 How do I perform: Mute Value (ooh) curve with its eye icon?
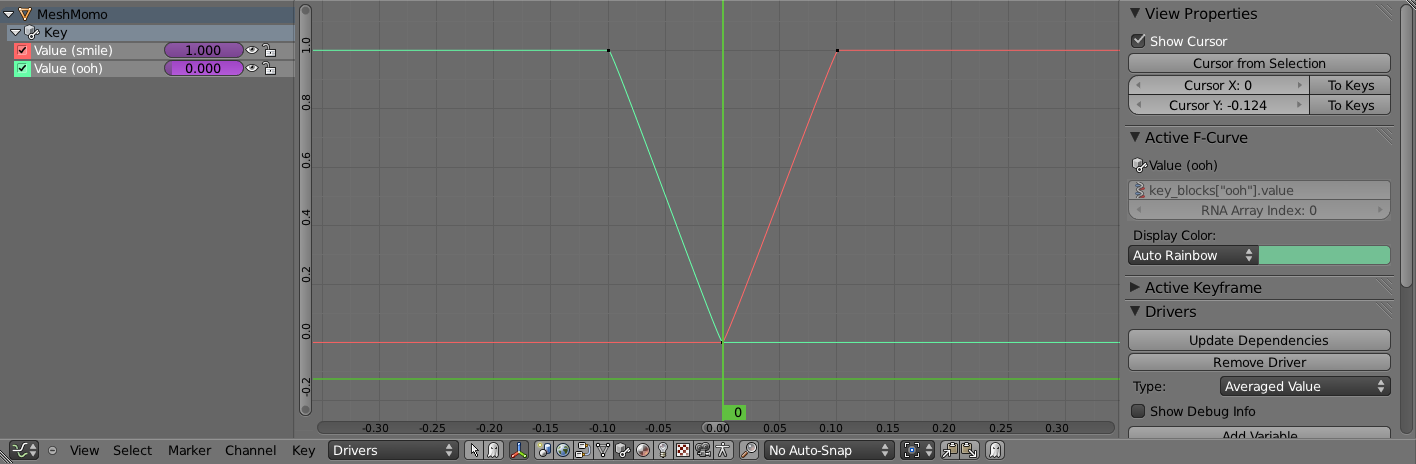pyautogui.click(x=252, y=68)
